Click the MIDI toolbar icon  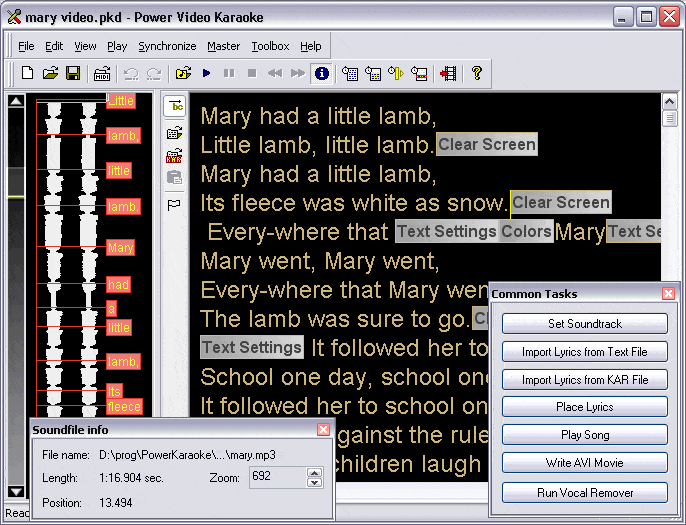[102, 73]
